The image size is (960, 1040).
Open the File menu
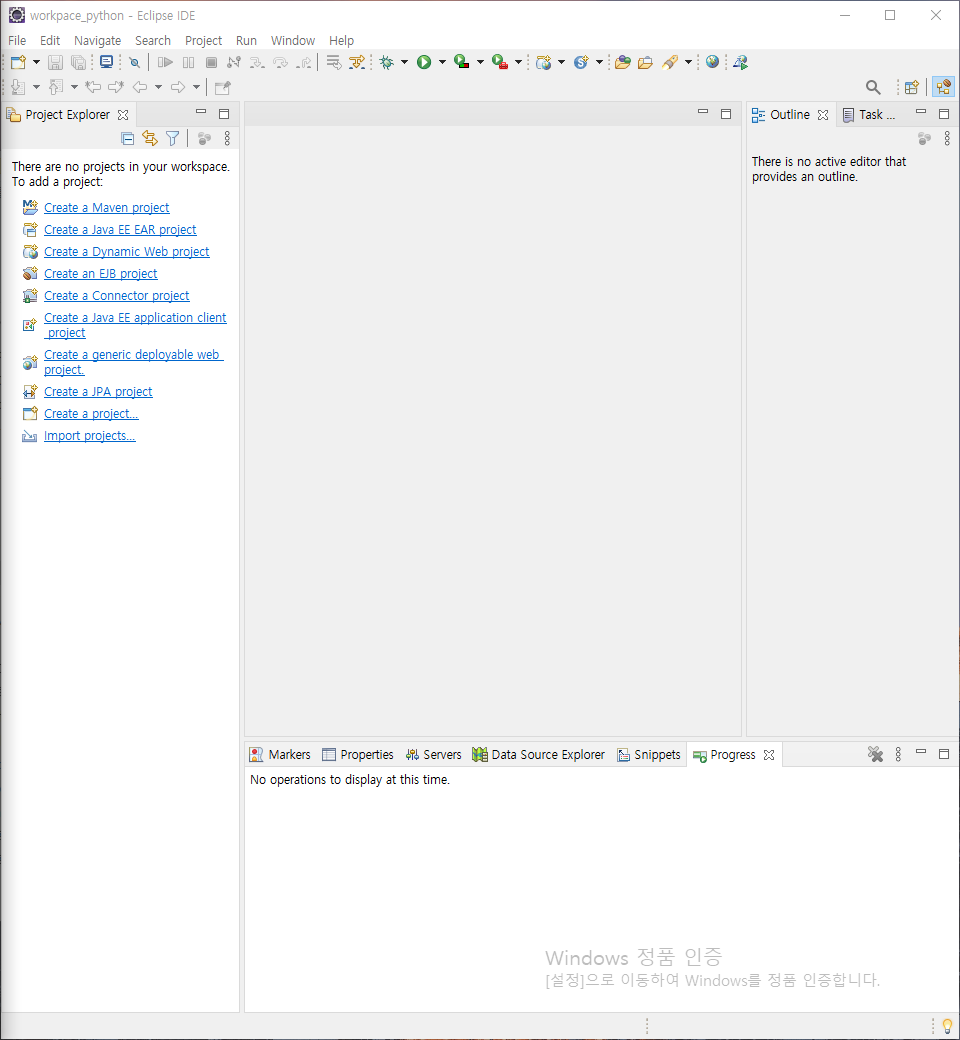click(17, 40)
